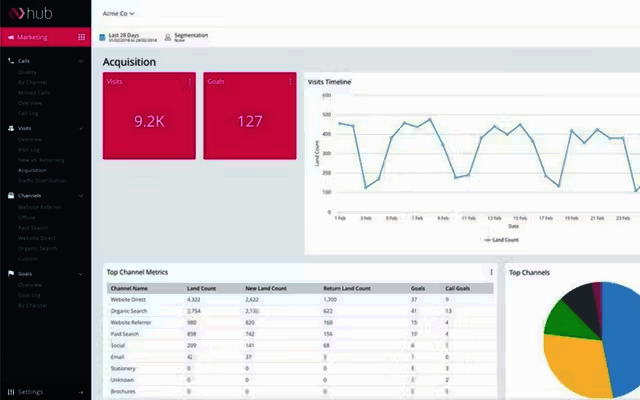
Task: Select the Website Direct table row
Action: 300,300
